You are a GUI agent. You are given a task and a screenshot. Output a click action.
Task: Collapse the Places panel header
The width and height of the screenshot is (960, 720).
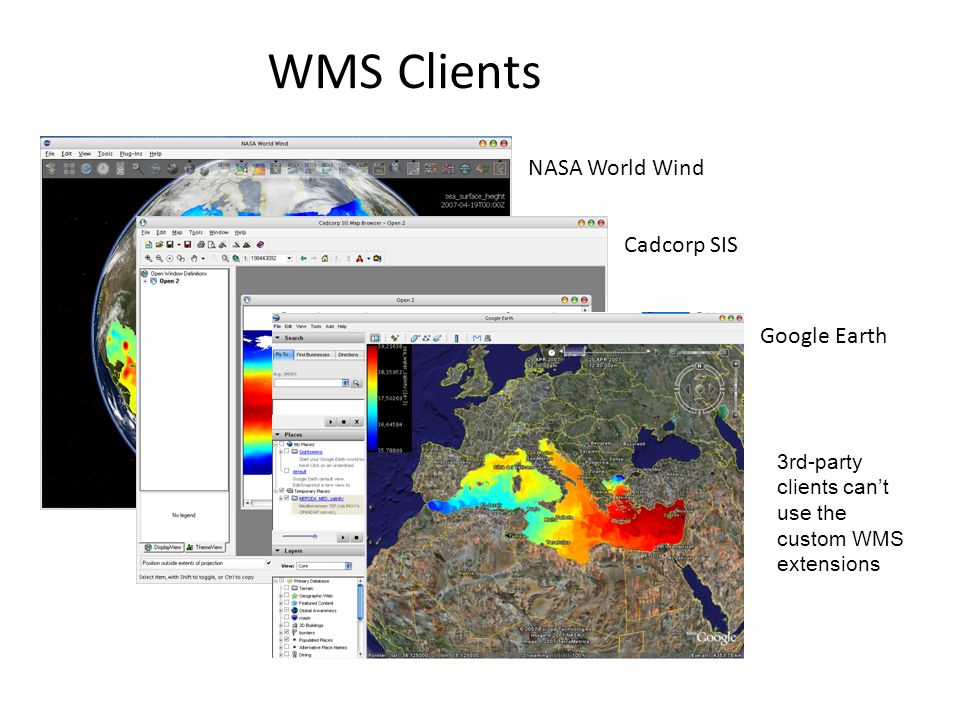tap(318, 435)
